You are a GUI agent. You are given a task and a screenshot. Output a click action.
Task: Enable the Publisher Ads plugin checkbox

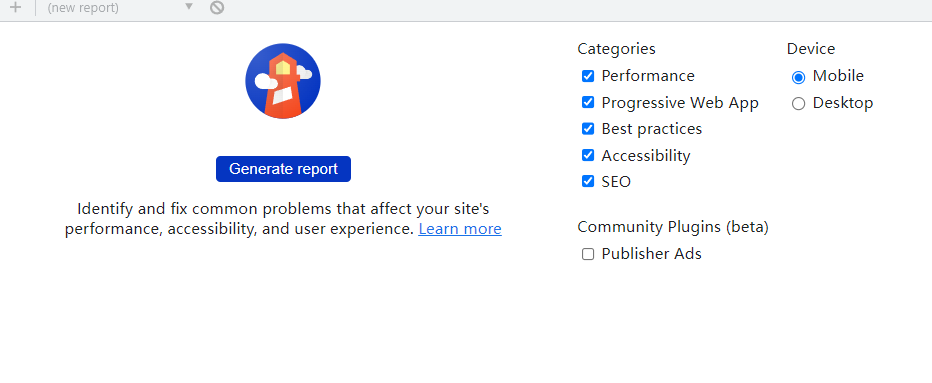[x=588, y=255]
